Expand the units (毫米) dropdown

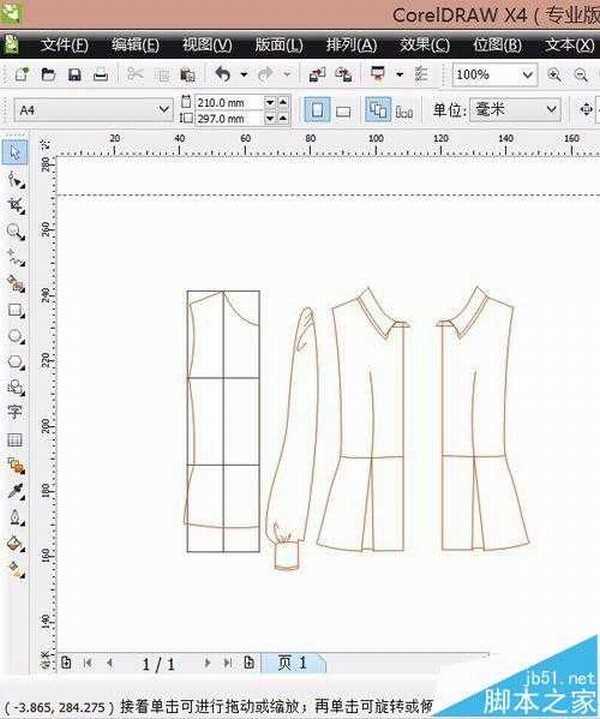pos(550,109)
